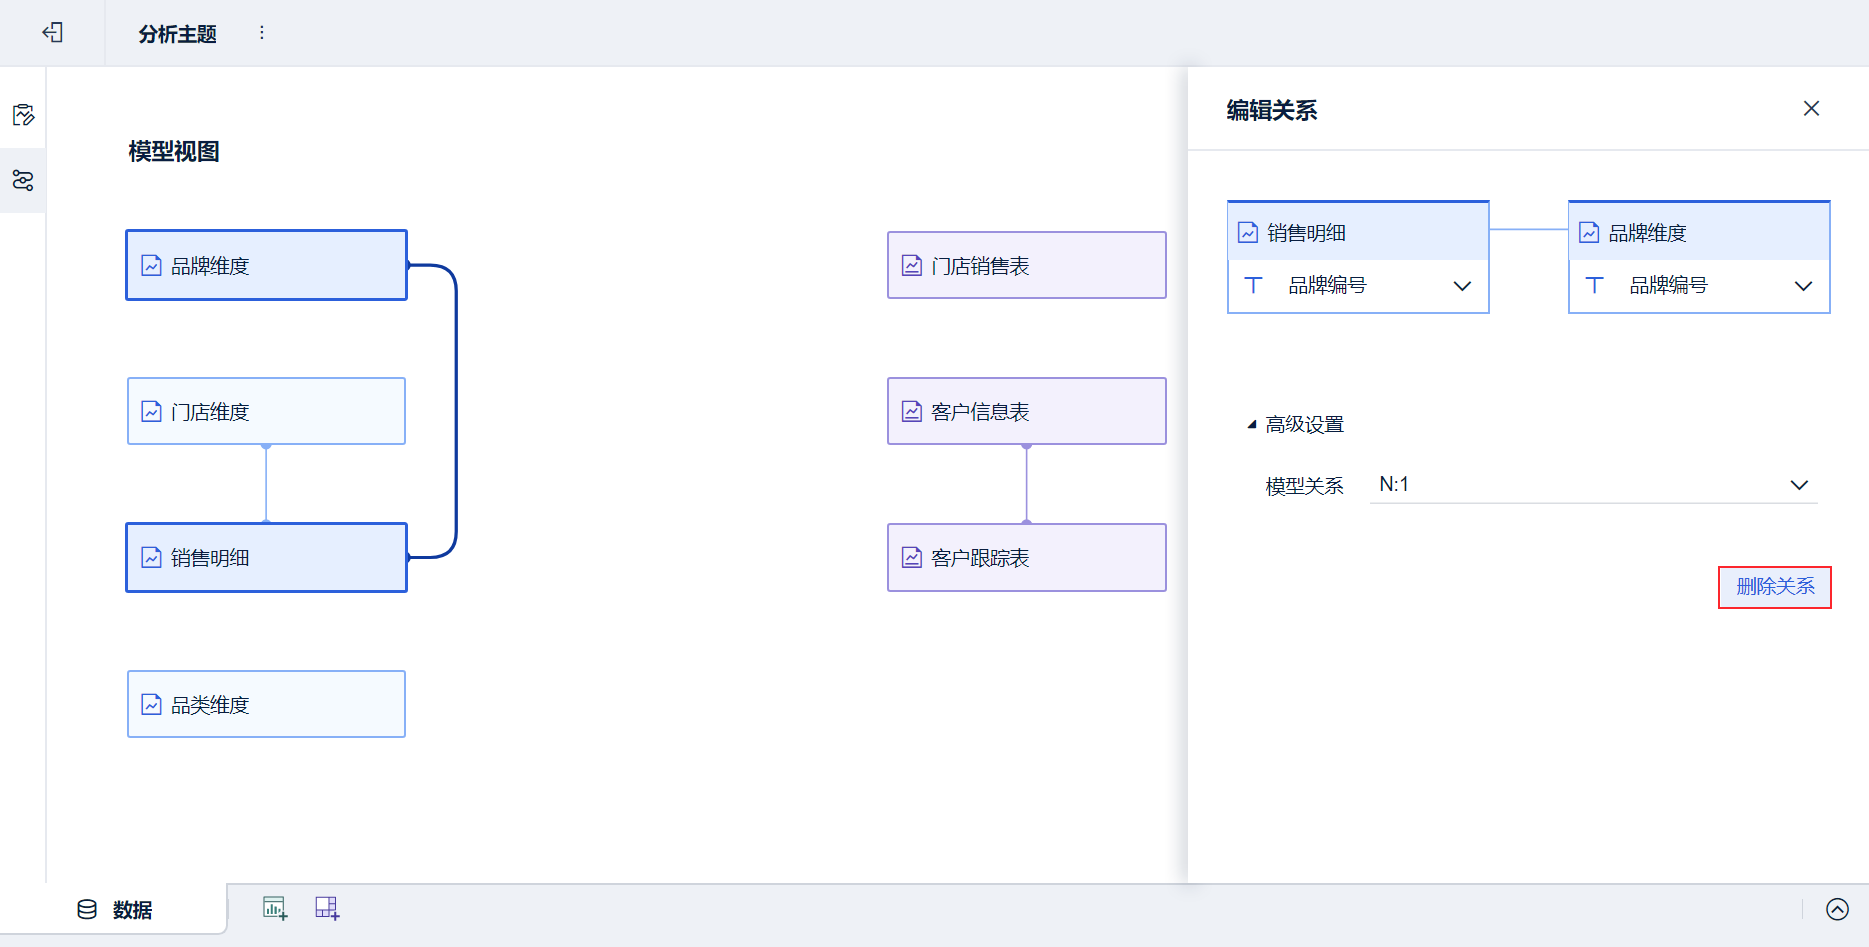Image resolution: width=1869 pixels, height=947 pixels.
Task: Open the three-dot menu beside 分析主题
Action: tap(262, 33)
